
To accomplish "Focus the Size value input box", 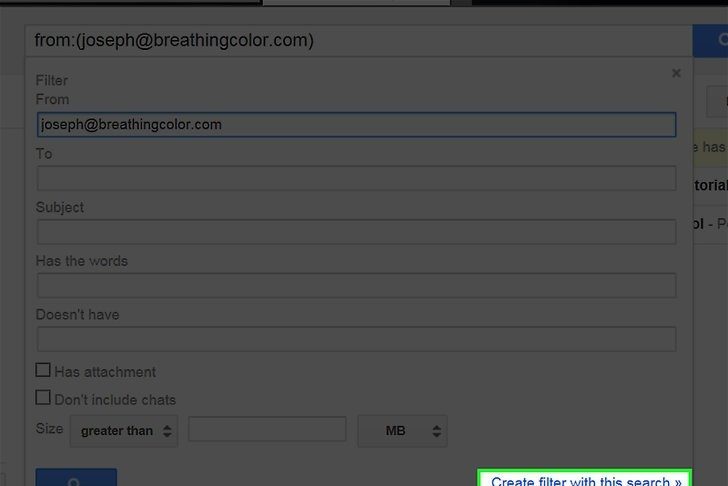I will click(267, 431).
